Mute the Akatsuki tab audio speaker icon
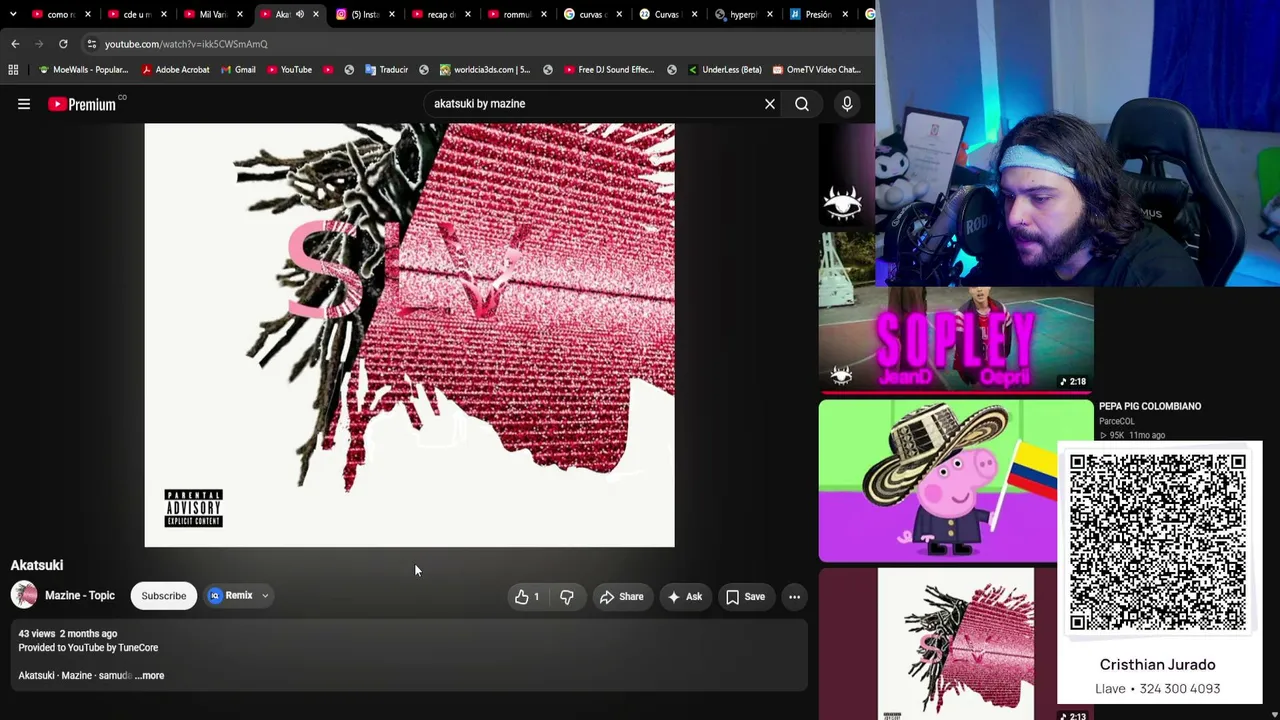The width and height of the screenshot is (1280, 720). pos(299,14)
